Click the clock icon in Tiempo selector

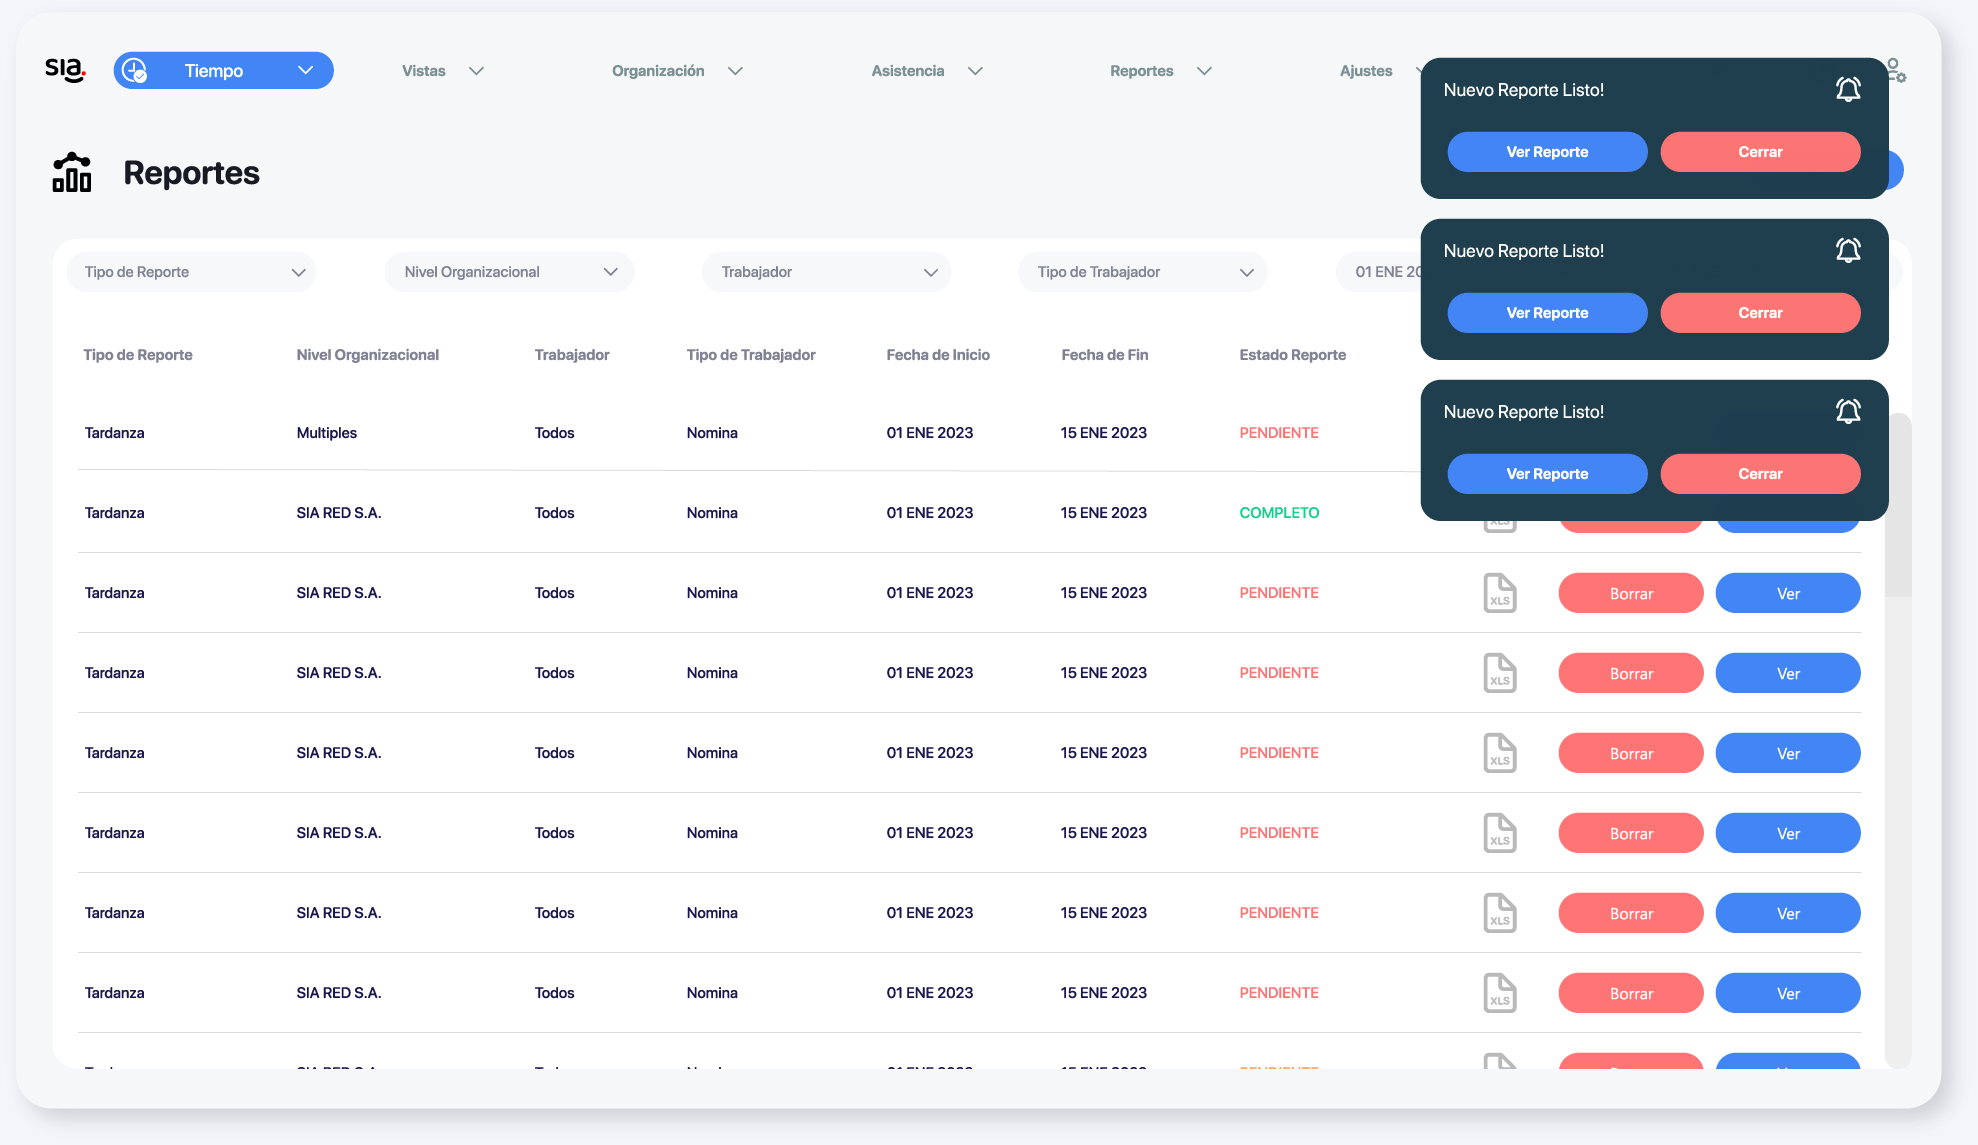coord(134,71)
